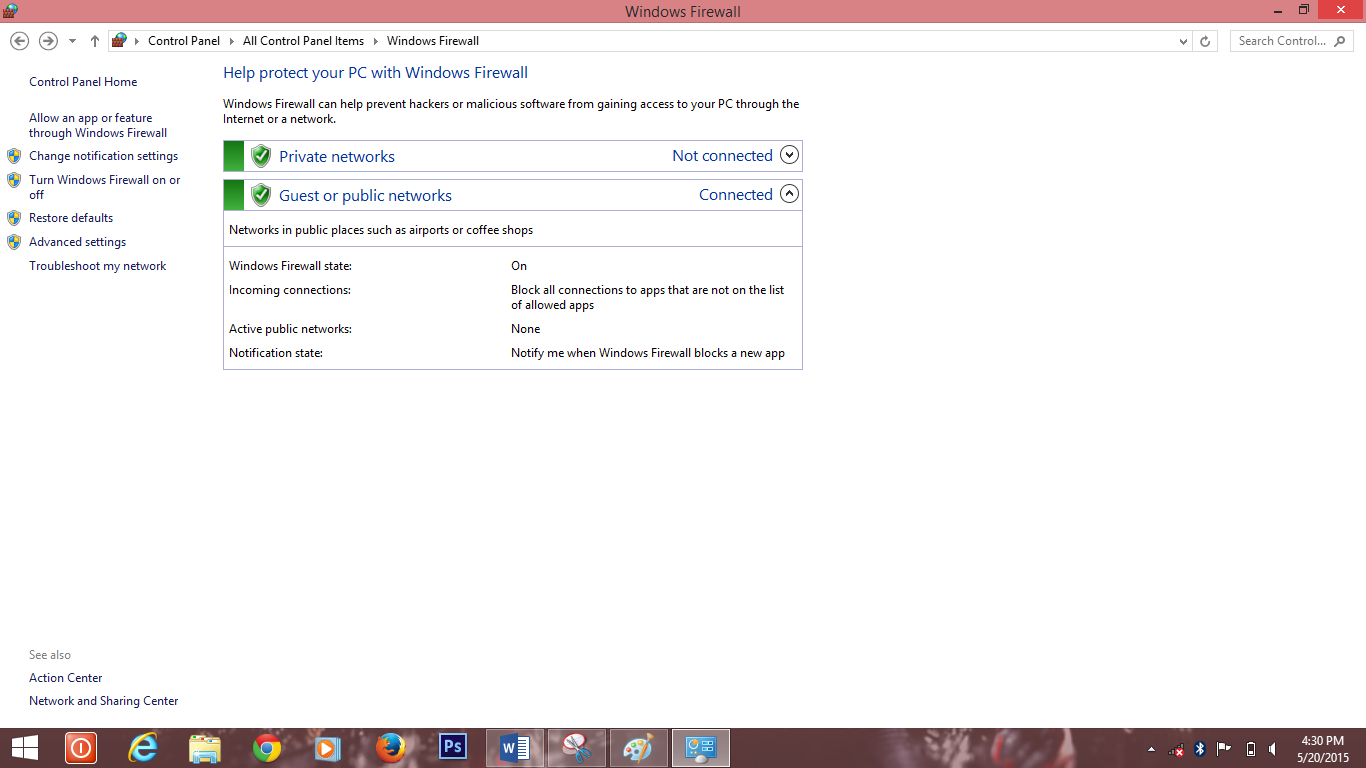Switch to Paint in taskbar

638,748
